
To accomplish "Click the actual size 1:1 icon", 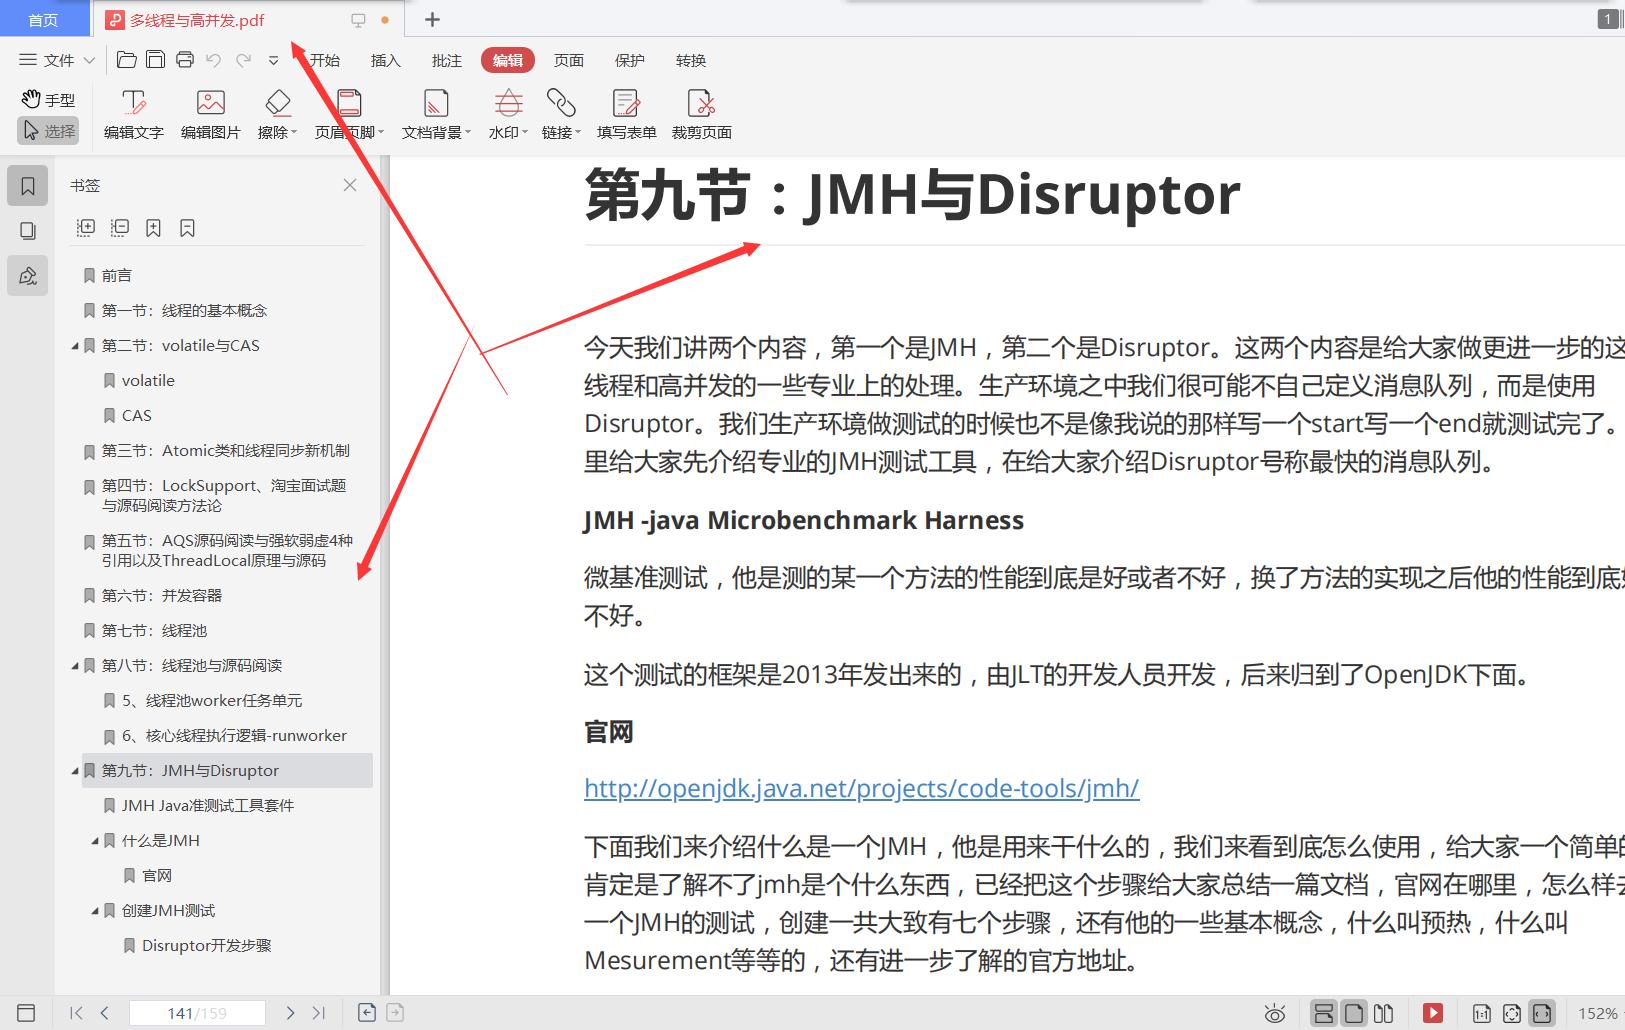I will pyautogui.click(x=1482, y=1013).
